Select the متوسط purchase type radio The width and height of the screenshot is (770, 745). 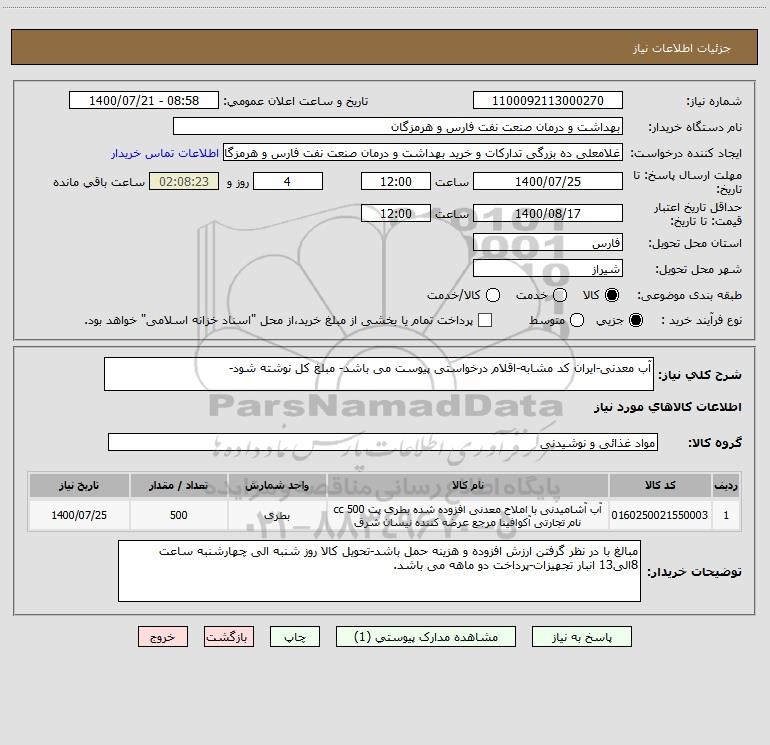577,320
